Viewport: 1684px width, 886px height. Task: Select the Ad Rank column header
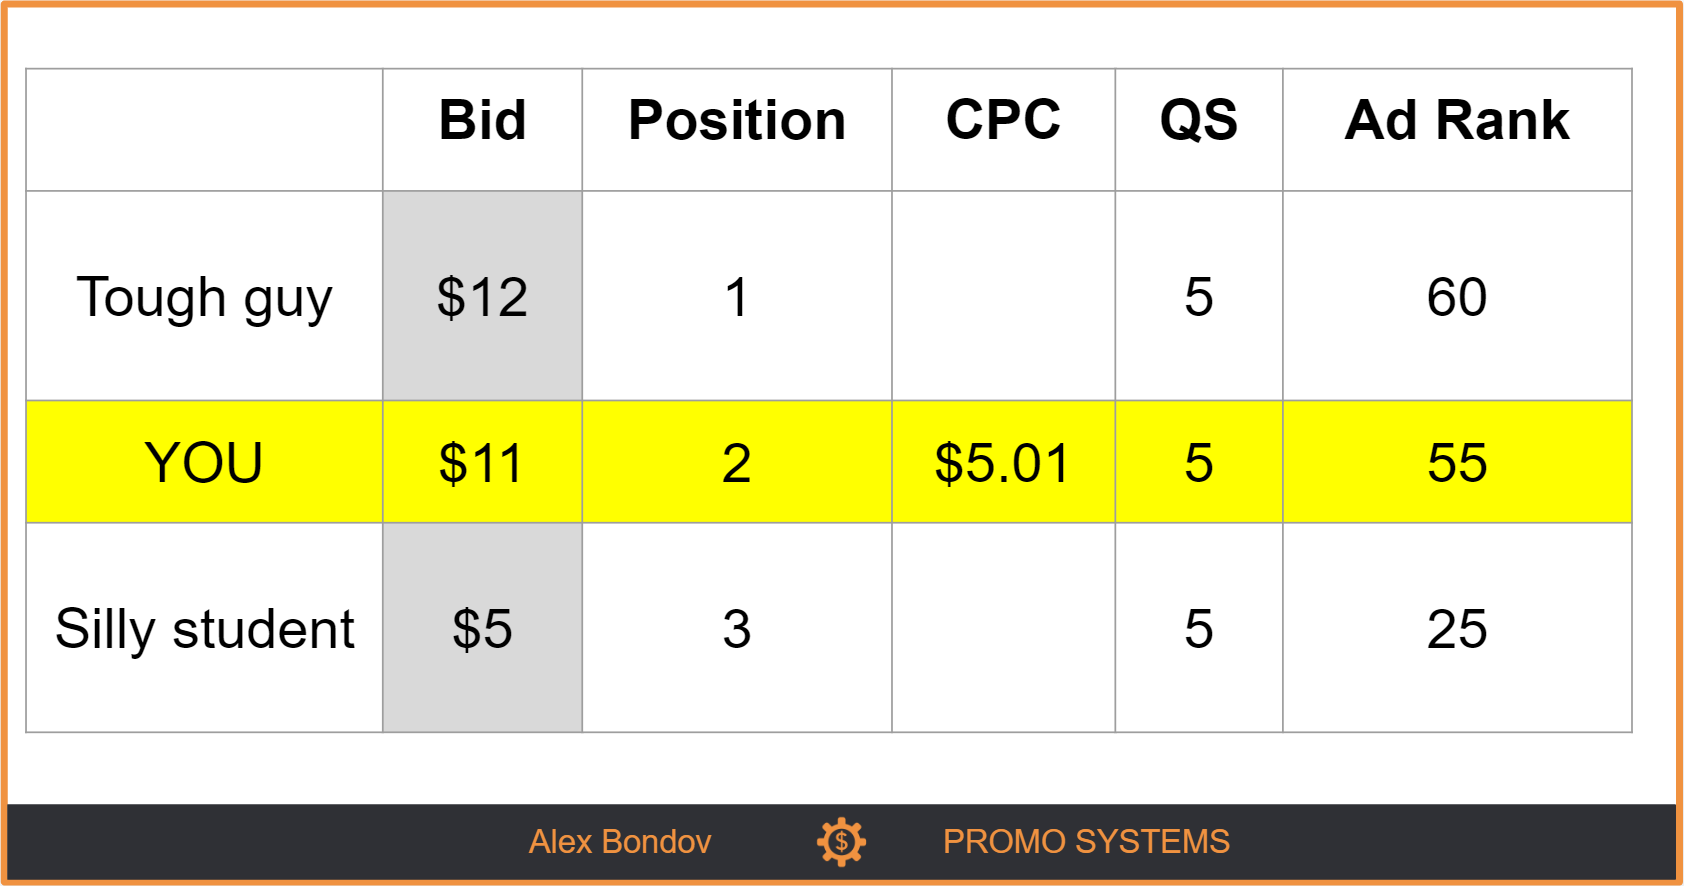coord(1457,120)
